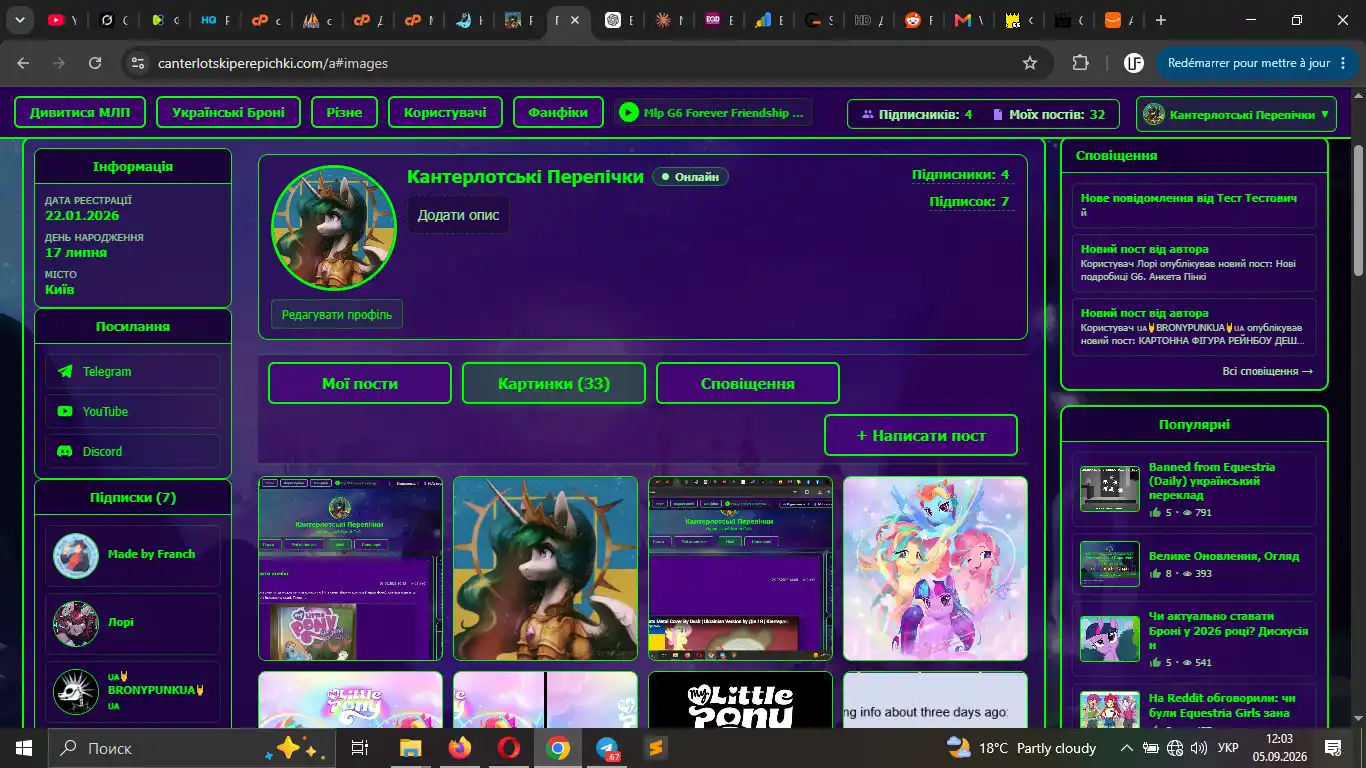The height and width of the screenshot is (768, 1366).
Task: Open the Всі сповіщення link
Action: (x=1267, y=371)
